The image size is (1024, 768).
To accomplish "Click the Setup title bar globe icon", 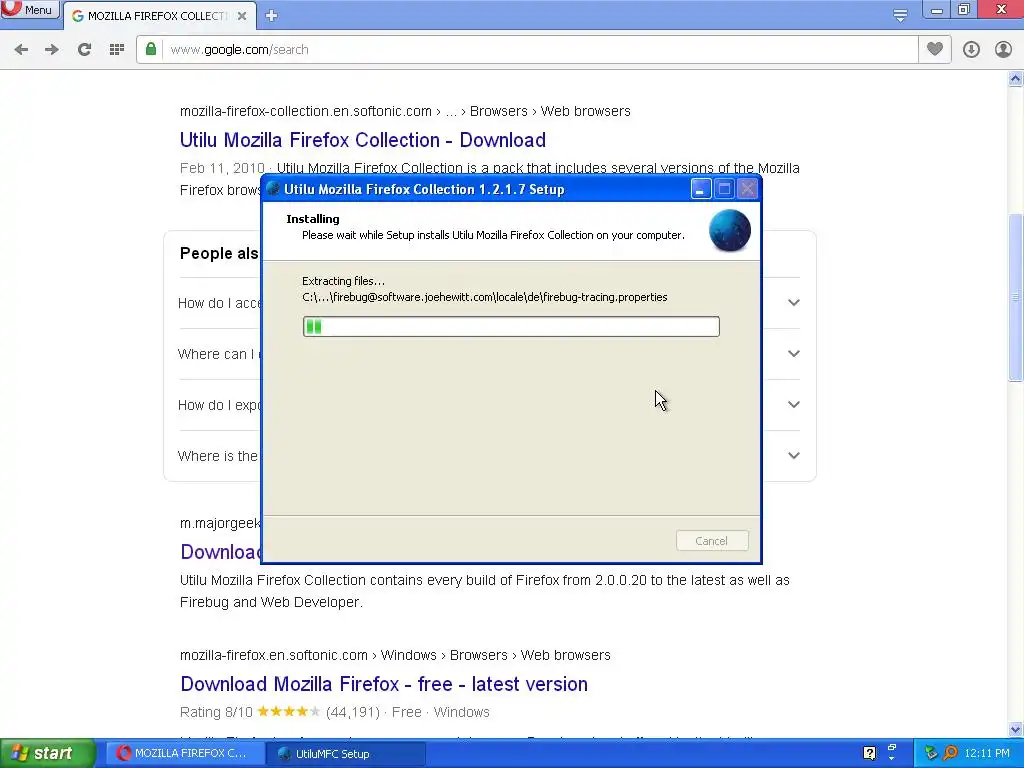I will click(x=274, y=189).
